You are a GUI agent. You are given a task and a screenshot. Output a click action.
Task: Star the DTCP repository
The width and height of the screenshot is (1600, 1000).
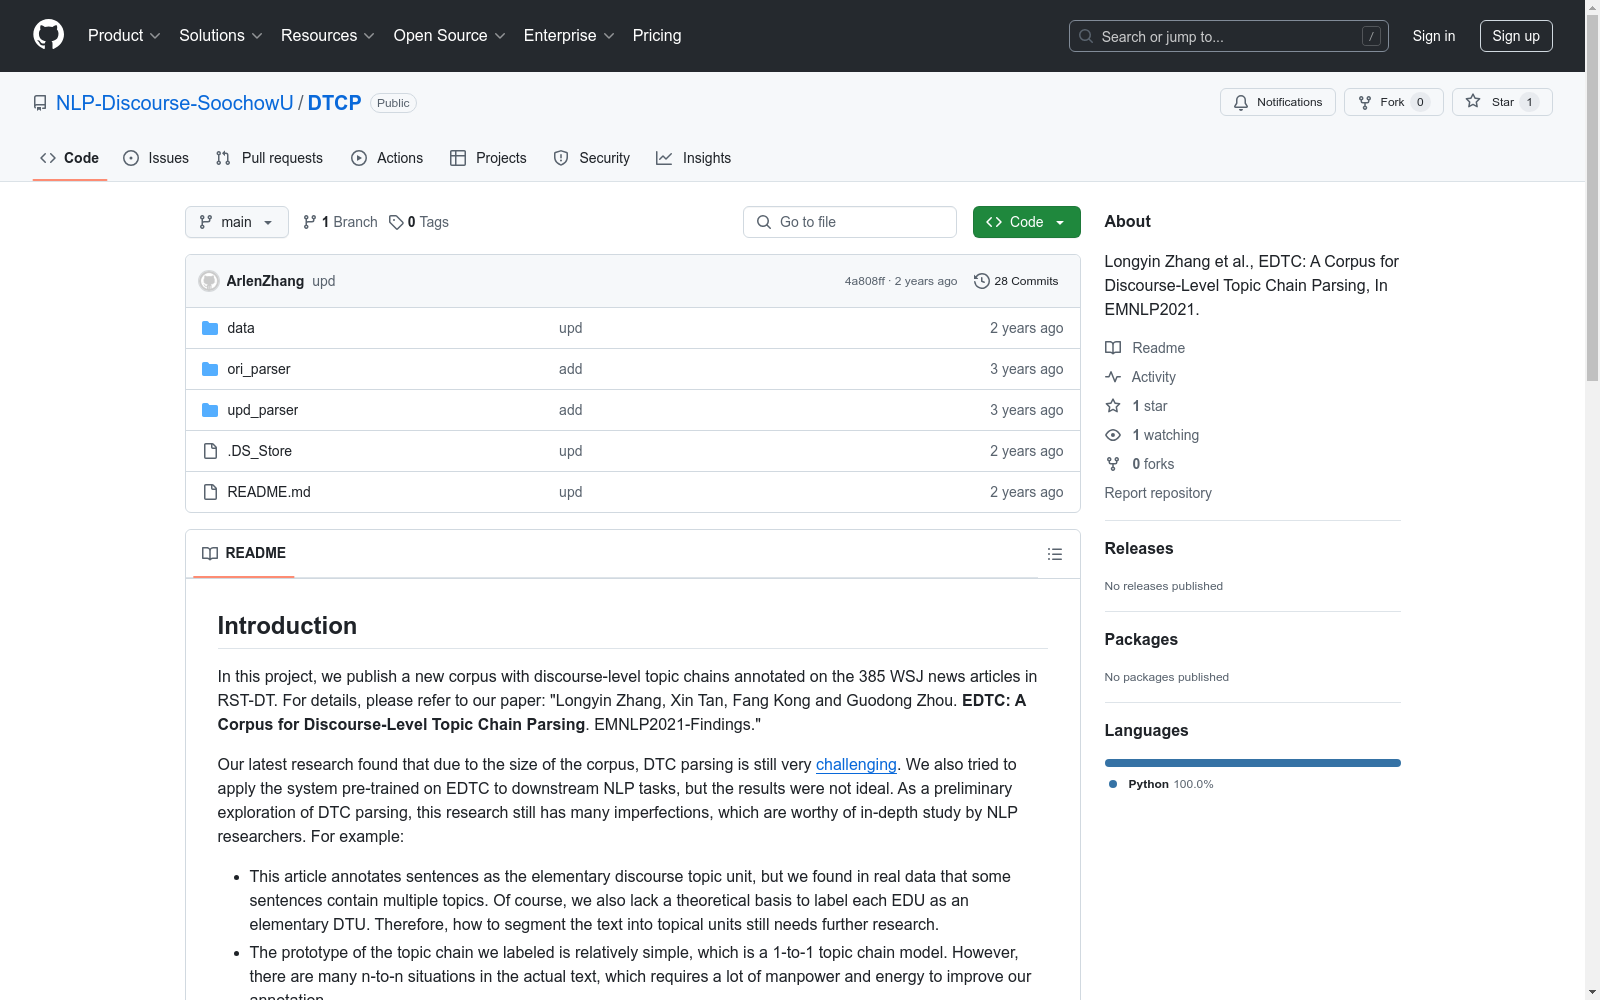[1502, 102]
